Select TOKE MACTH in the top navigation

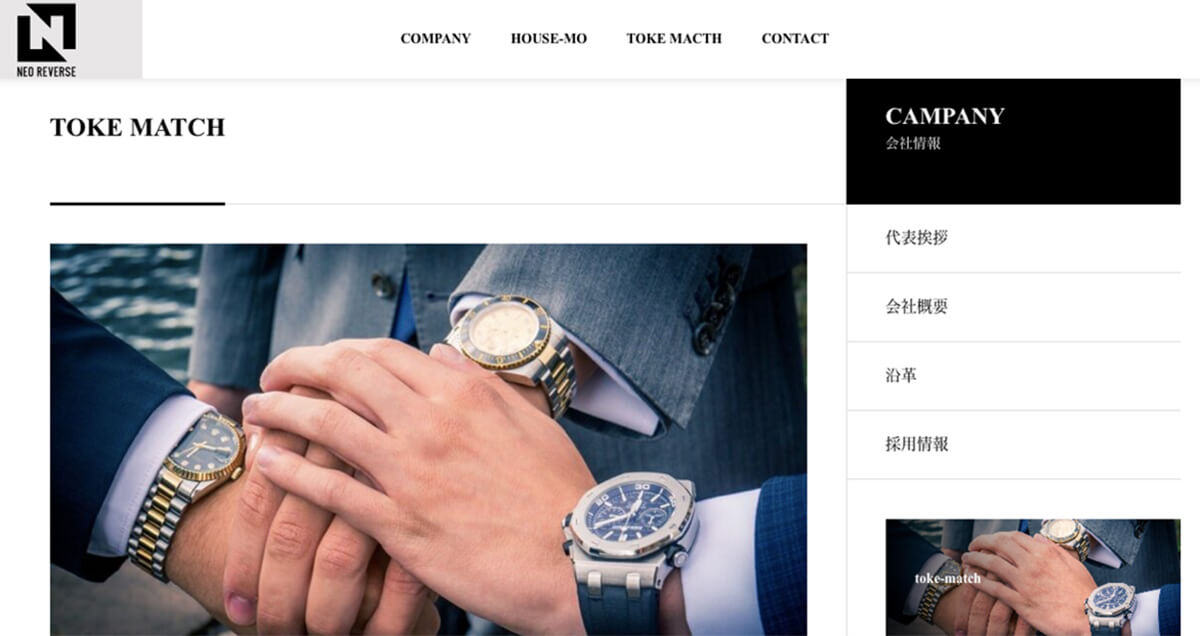click(x=674, y=39)
